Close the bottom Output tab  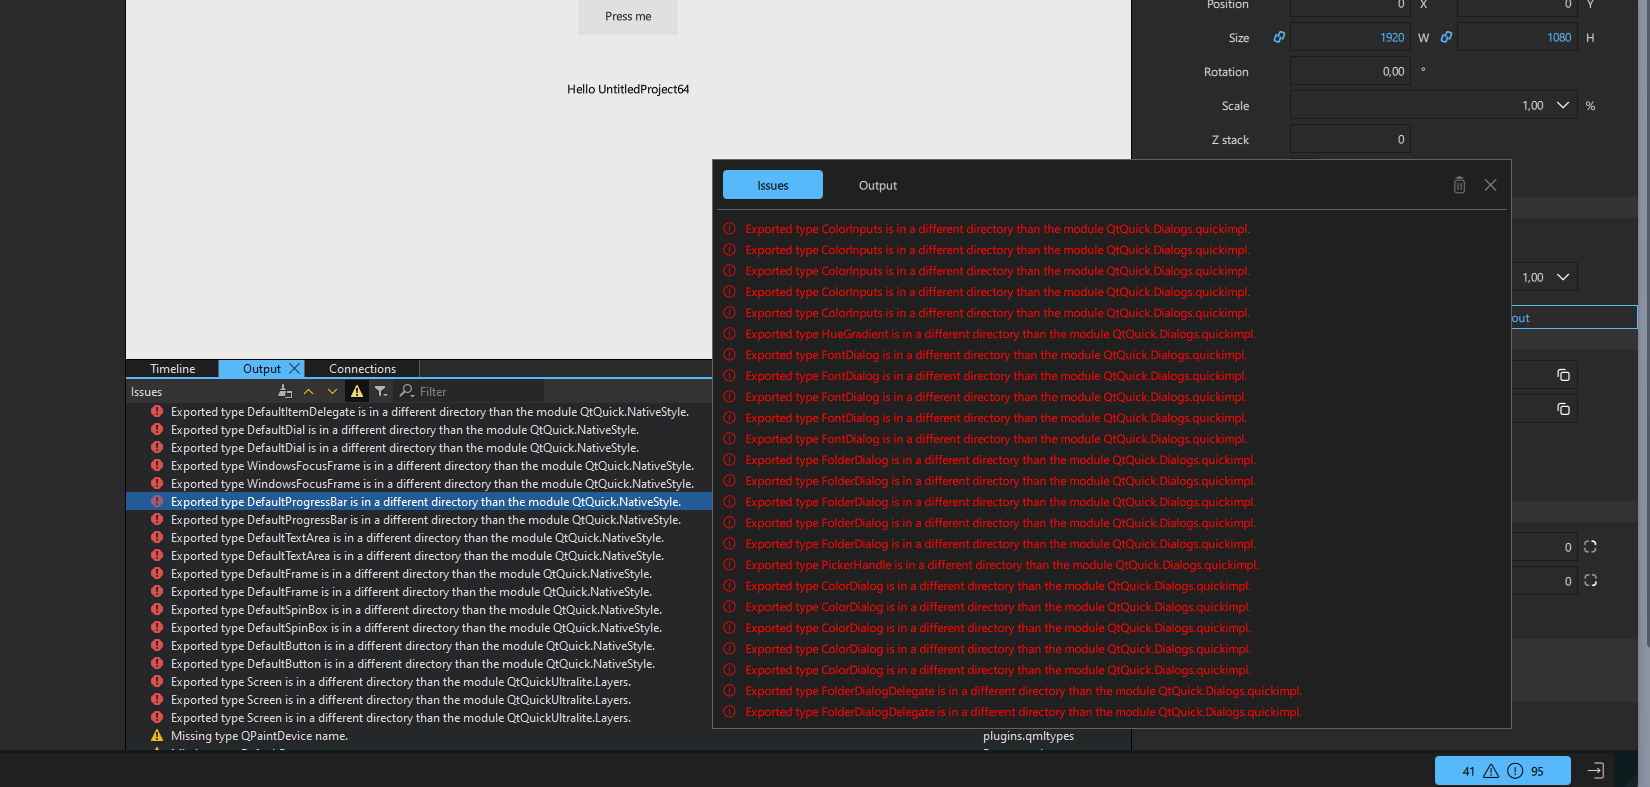click(294, 369)
